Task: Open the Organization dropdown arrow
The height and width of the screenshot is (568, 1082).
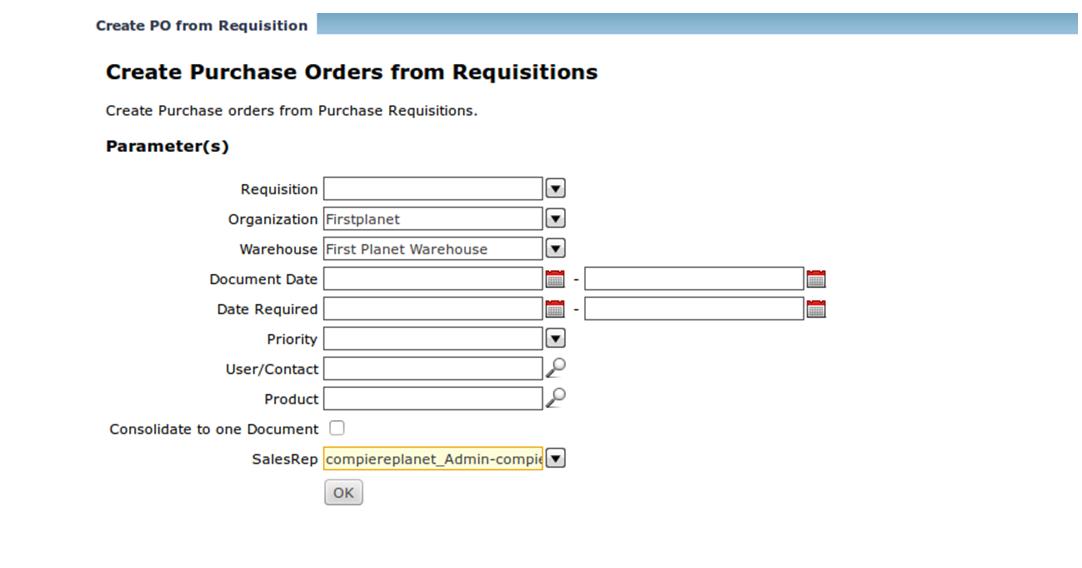Action: pos(556,219)
